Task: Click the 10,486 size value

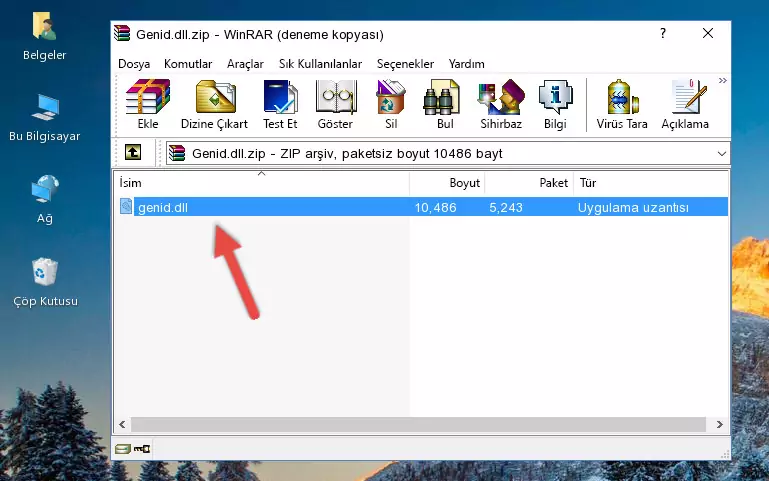Action: (435, 207)
